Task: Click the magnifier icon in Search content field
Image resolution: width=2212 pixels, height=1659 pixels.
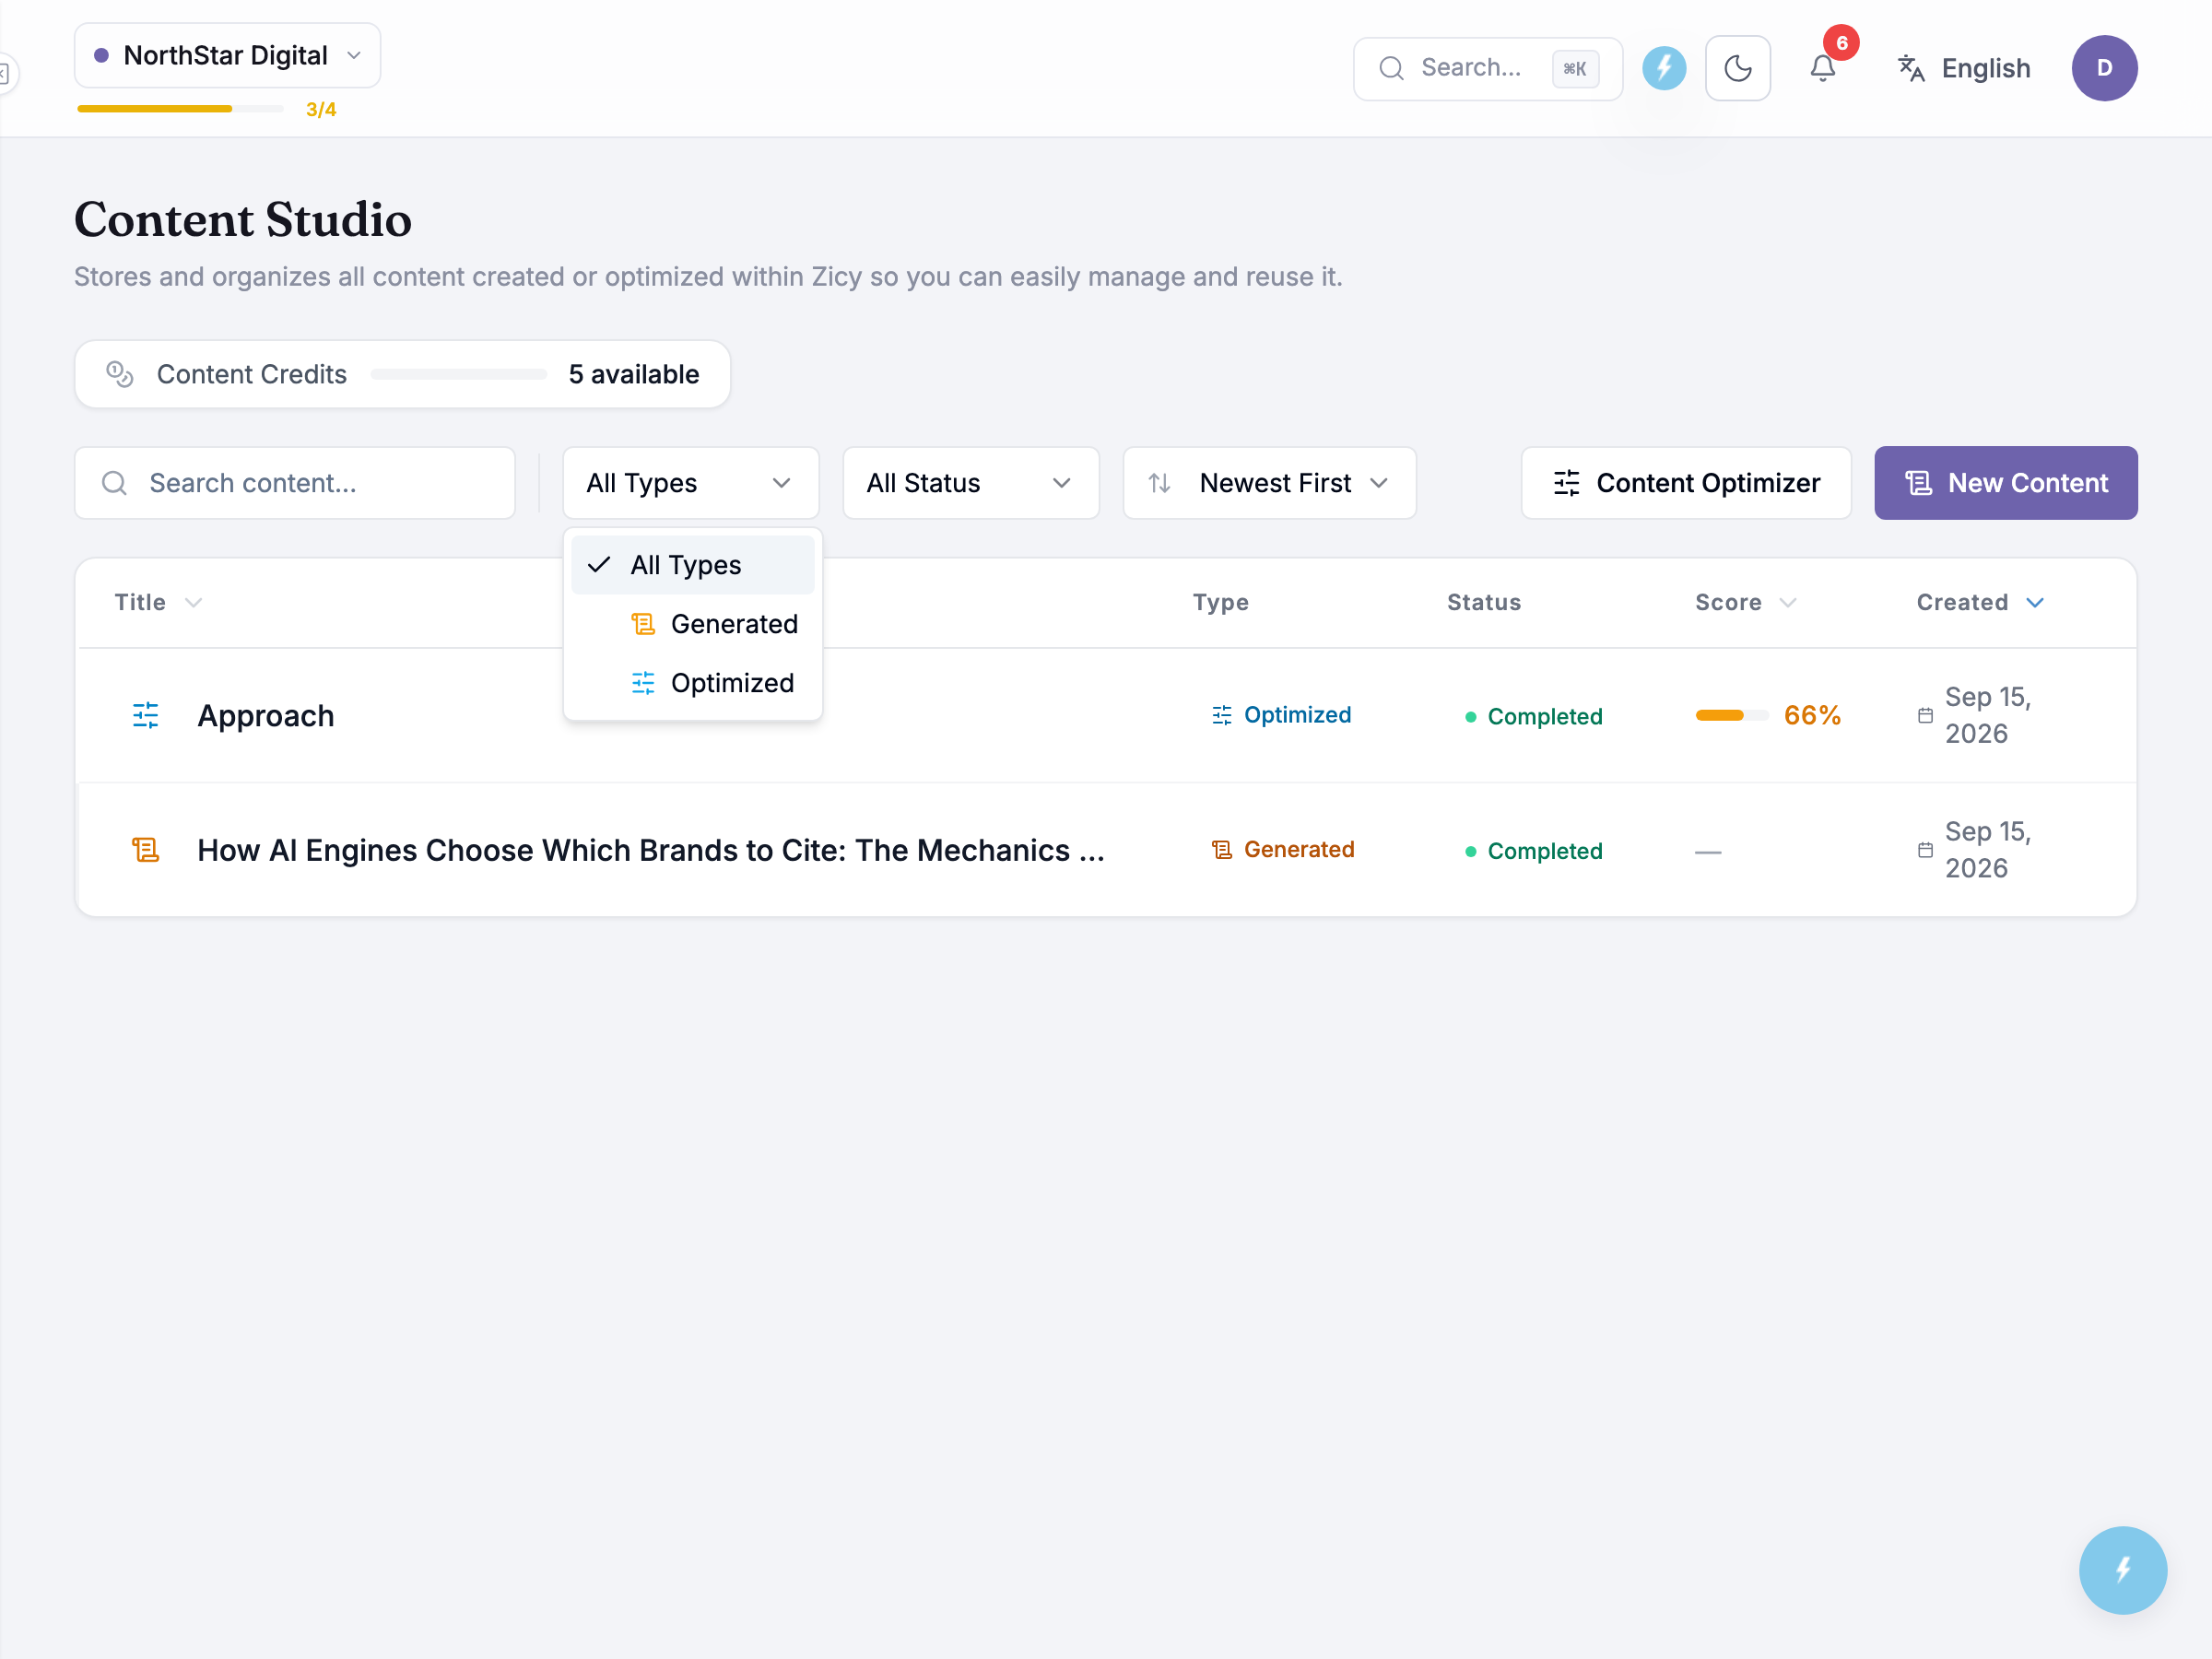Action: click(115, 483)
